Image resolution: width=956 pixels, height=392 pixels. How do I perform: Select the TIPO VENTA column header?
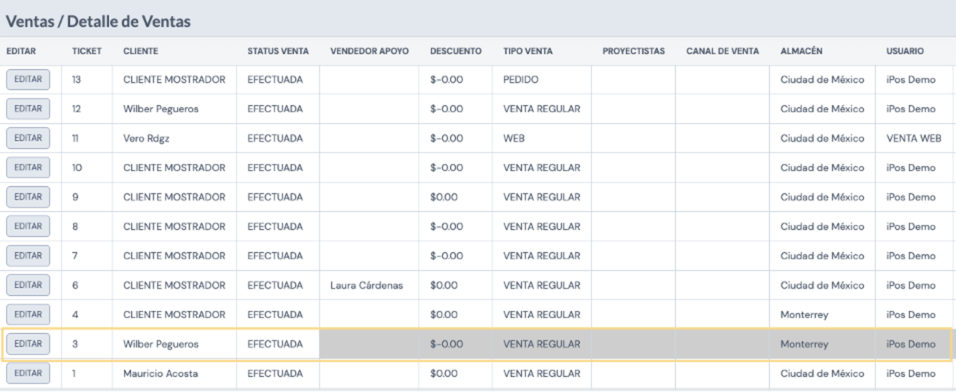click(x=528, y=51)
